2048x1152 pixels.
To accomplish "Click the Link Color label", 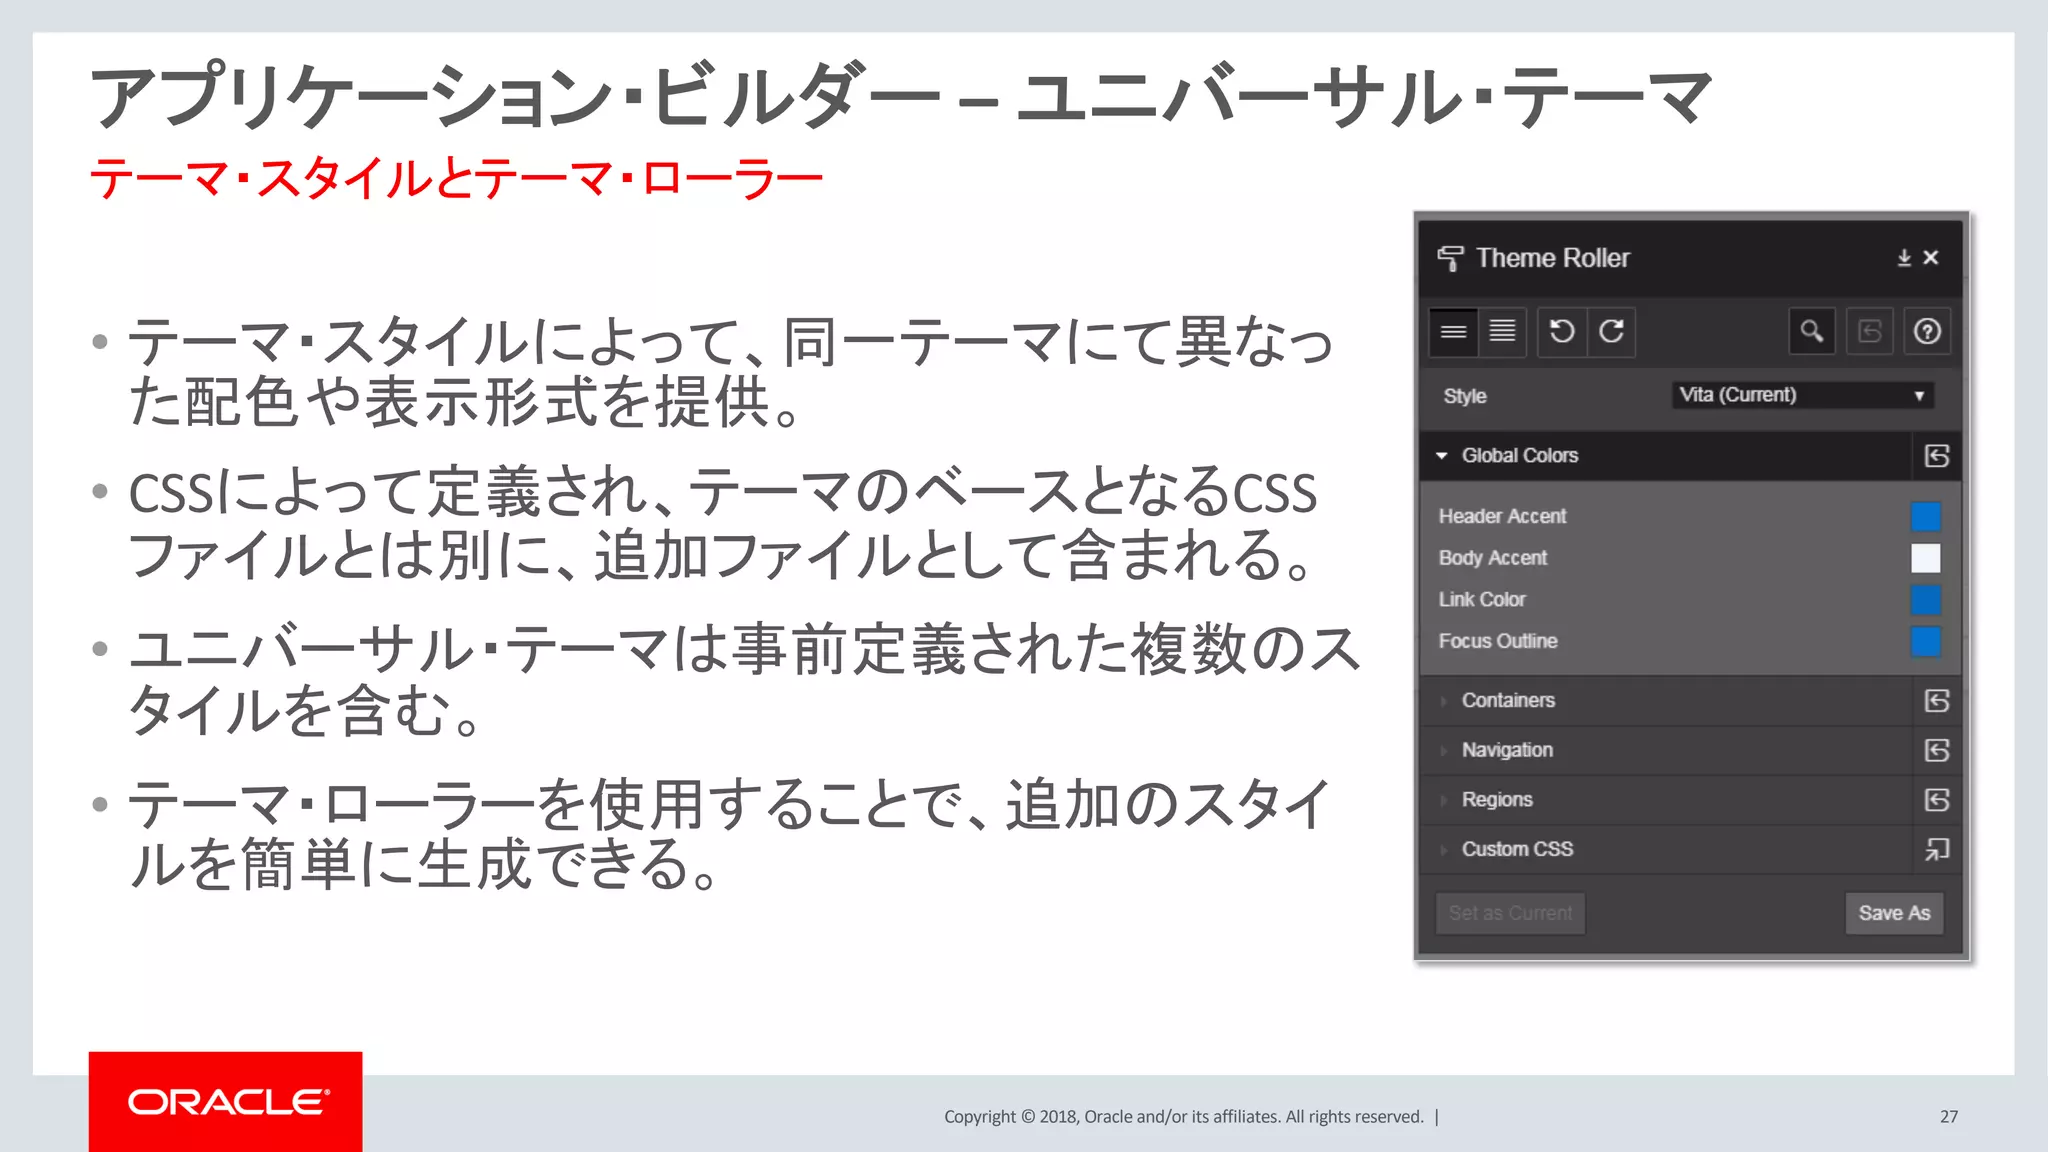I will 1482,600.
